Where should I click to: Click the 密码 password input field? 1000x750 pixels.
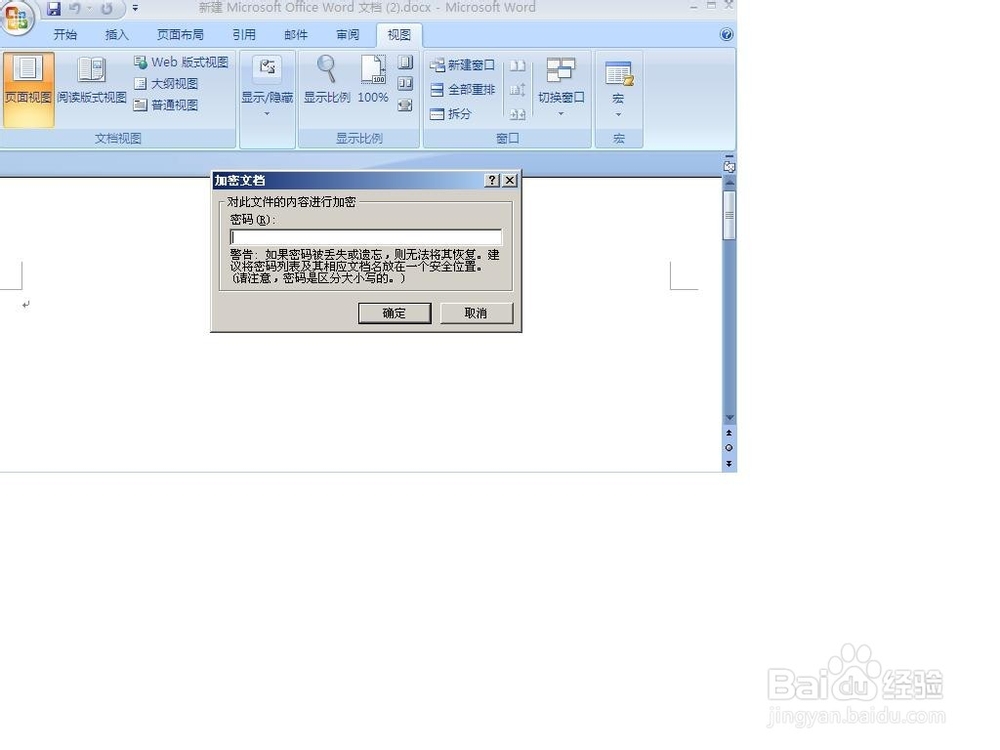click(x=365, y=237)
